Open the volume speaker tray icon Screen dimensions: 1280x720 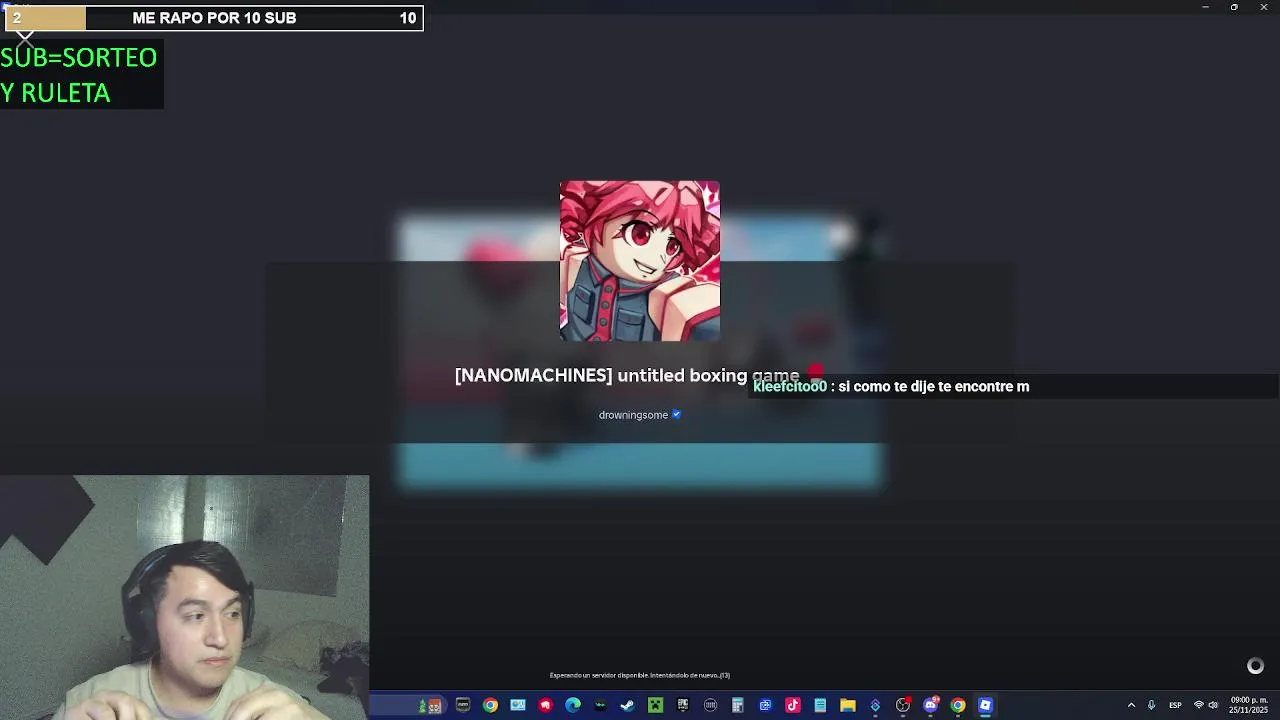[x=1213, y=705]
